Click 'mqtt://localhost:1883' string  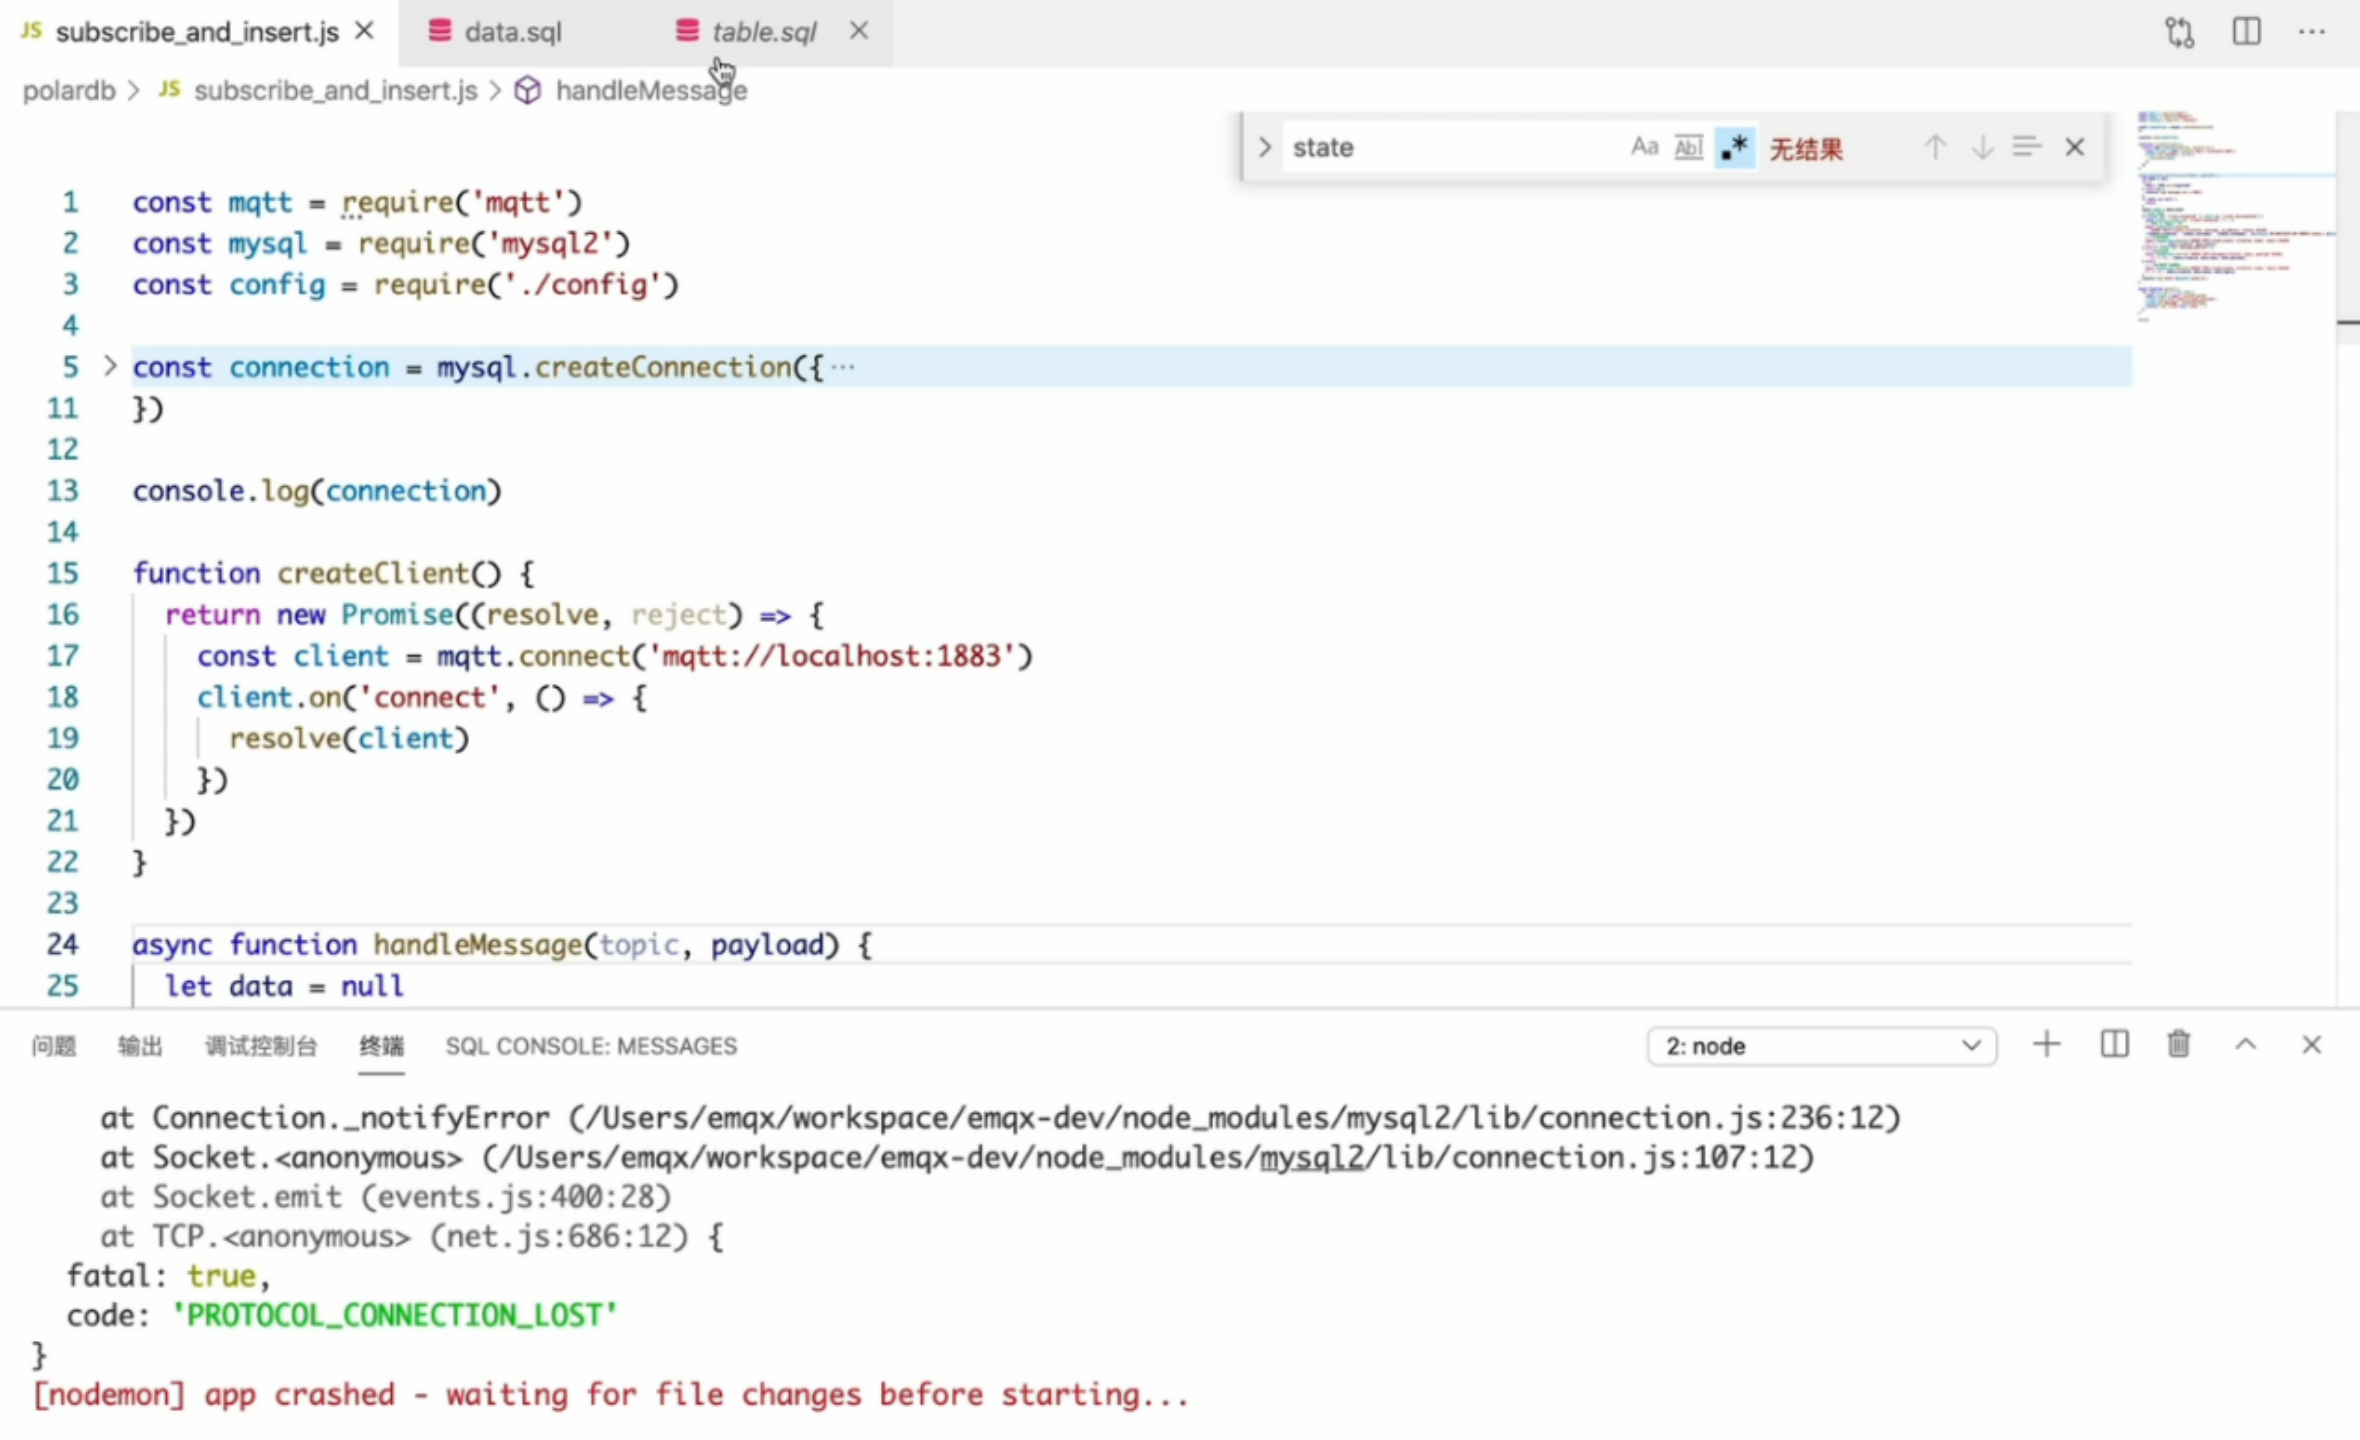click(x=832, y=656)
